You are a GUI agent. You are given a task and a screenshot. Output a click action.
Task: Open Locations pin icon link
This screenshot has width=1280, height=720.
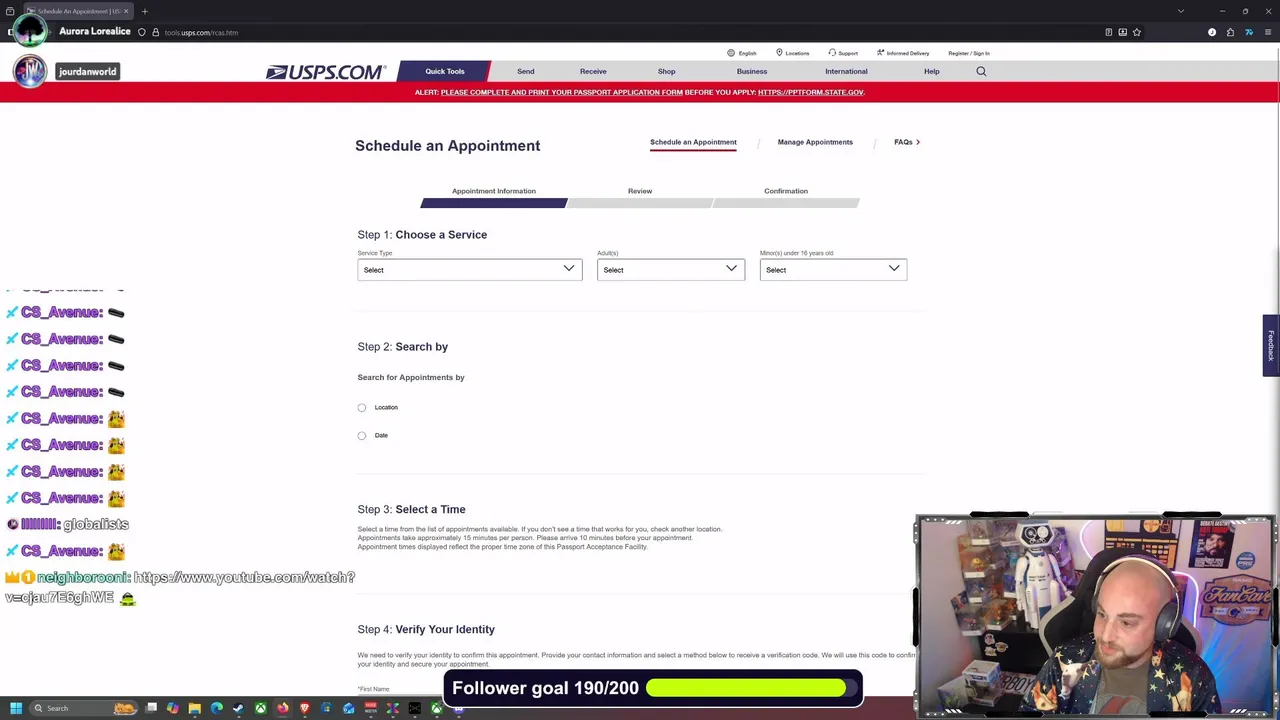pyautogui.click(x=779, y=53)
